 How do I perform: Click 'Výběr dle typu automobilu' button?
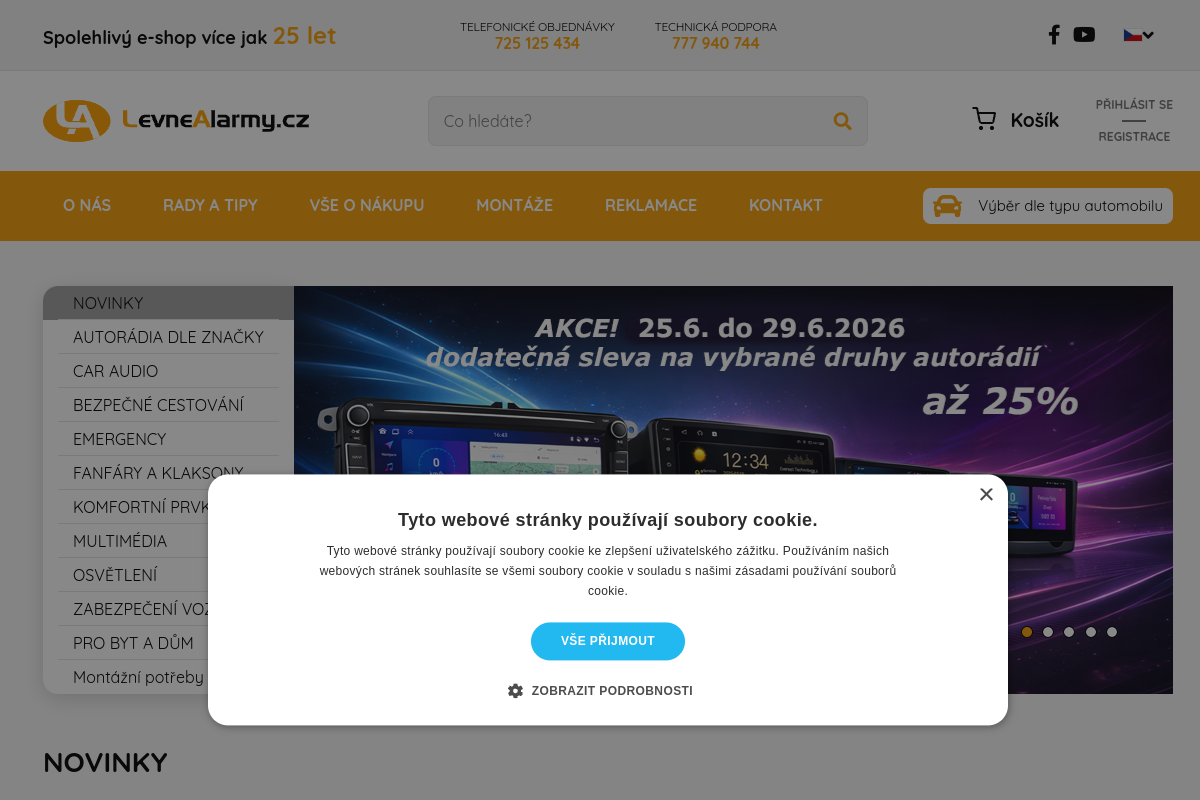1047,206
